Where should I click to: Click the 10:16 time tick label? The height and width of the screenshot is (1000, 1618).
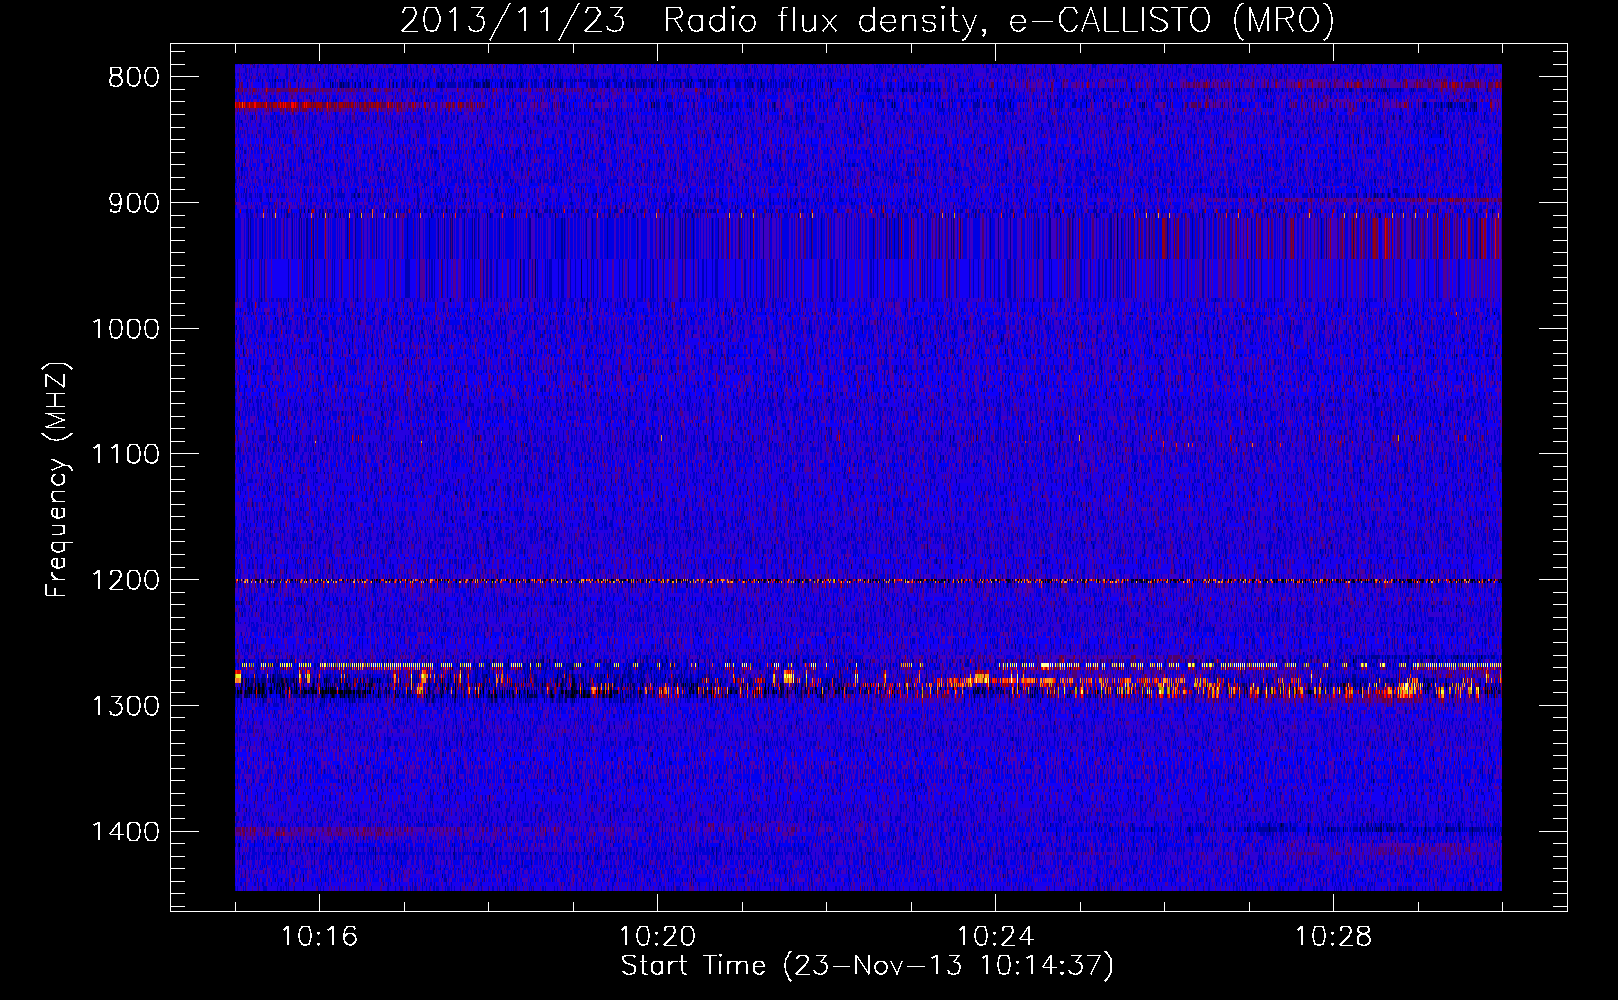pos(319,937)
